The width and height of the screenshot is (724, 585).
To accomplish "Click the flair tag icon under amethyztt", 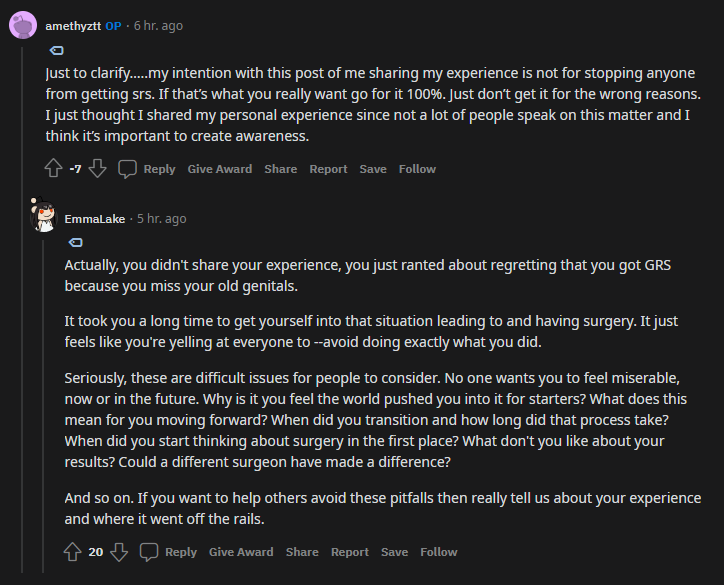I will [x=56, y=50].
